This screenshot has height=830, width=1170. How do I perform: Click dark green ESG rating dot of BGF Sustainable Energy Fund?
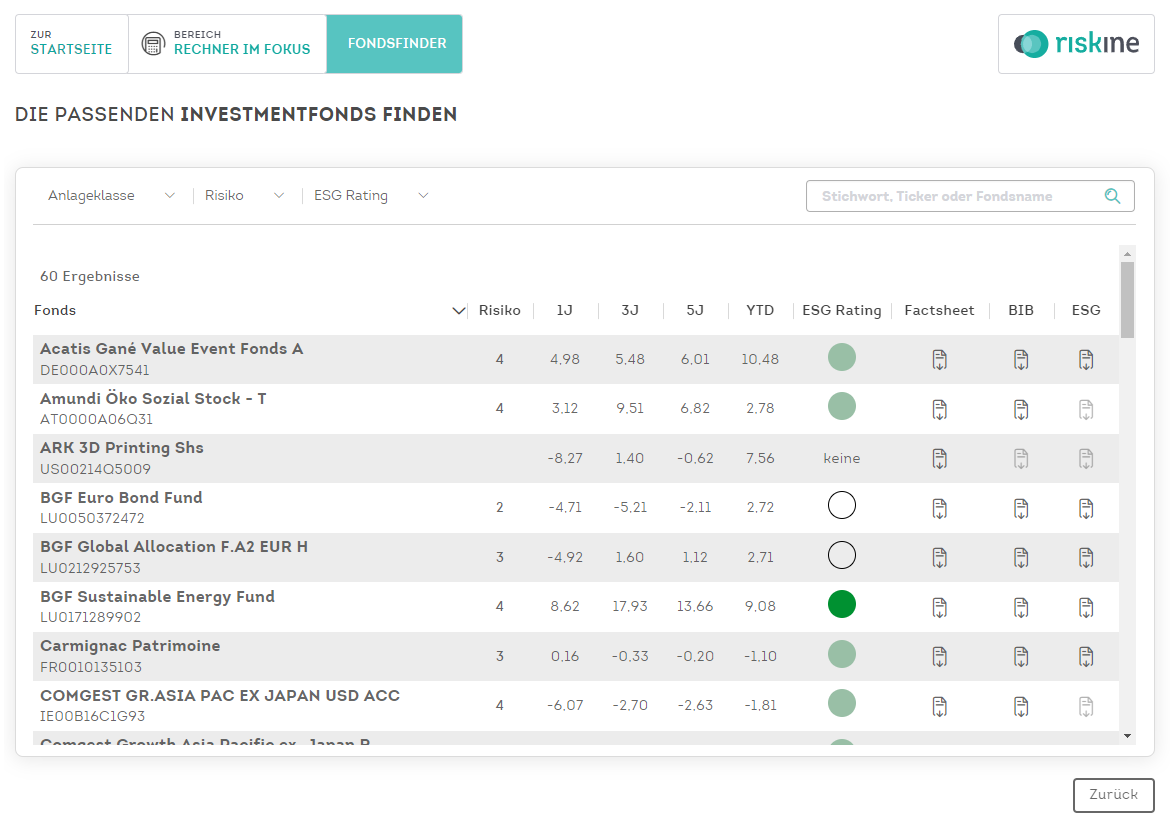pyautogui.click(x=842, y=605)
